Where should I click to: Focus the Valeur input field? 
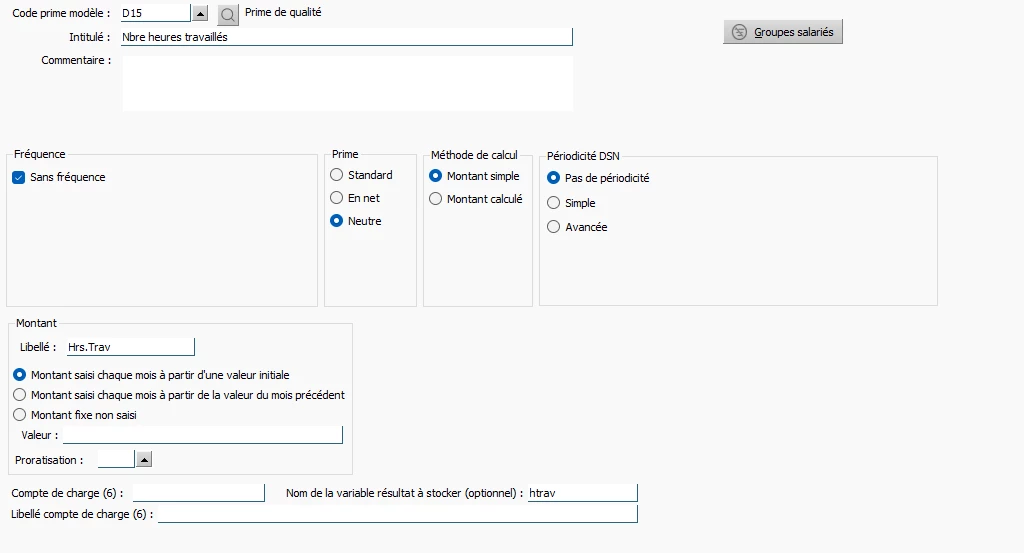[x=202, y=435]
